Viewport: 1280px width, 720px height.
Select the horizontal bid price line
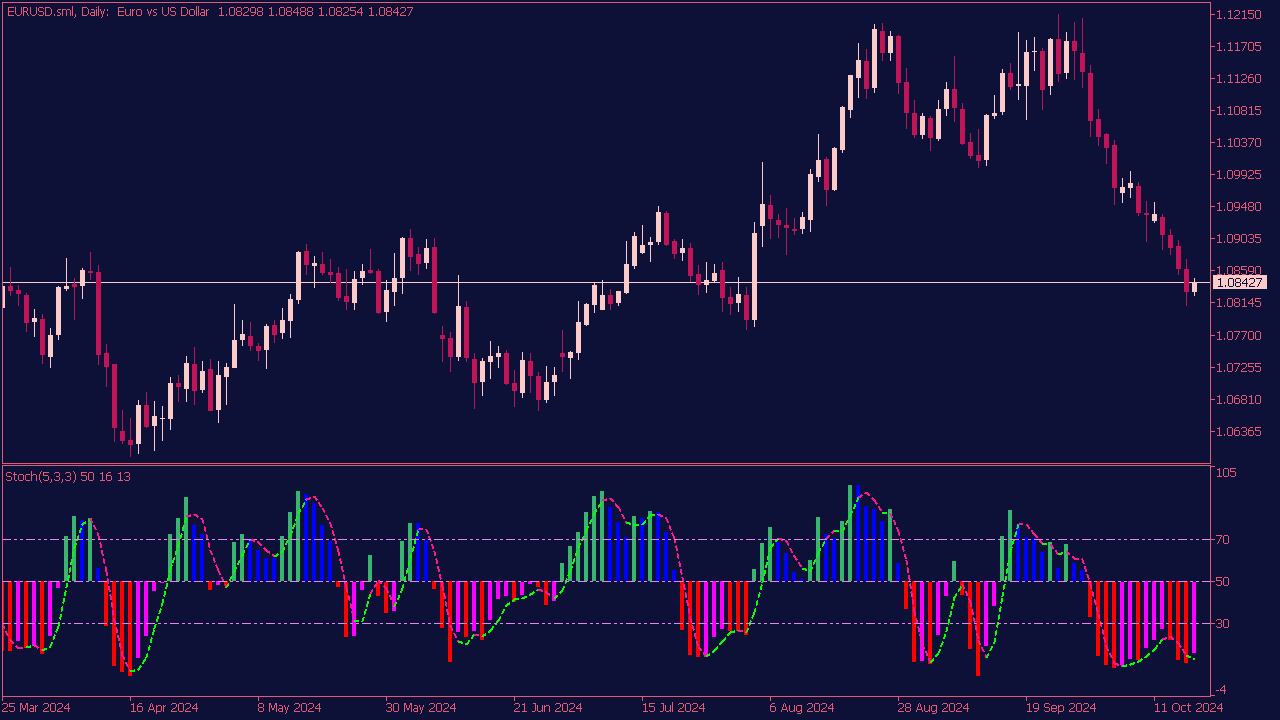606,283
